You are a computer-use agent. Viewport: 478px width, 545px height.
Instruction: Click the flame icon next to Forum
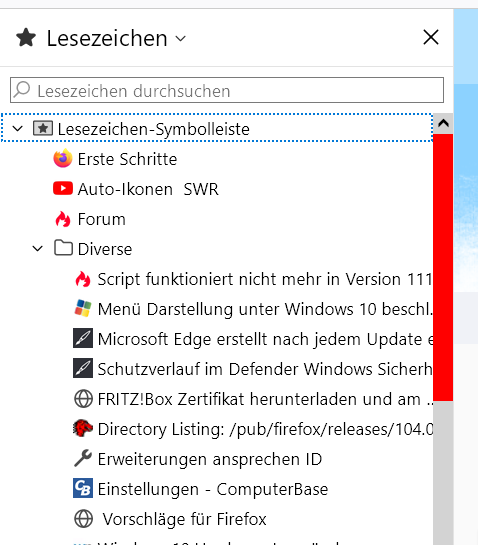(x=63, y=219)
